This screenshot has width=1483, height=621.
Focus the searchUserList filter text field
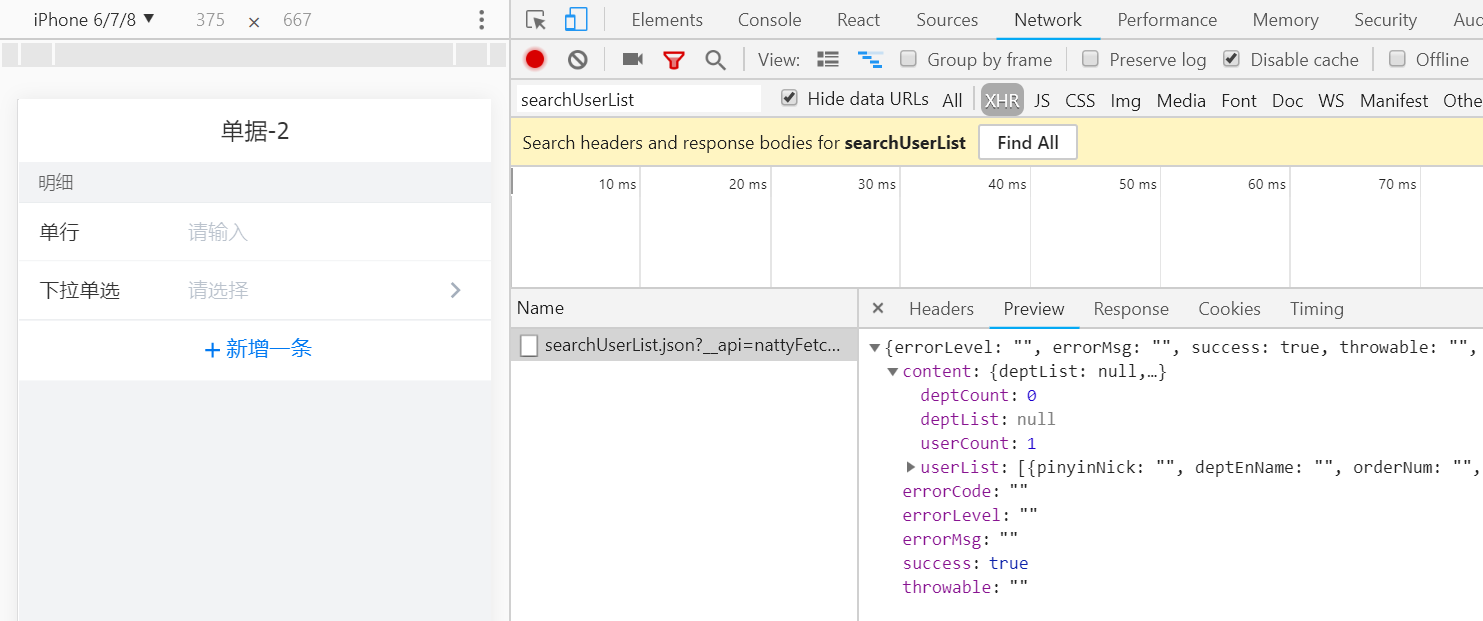(x=638, y=99)
